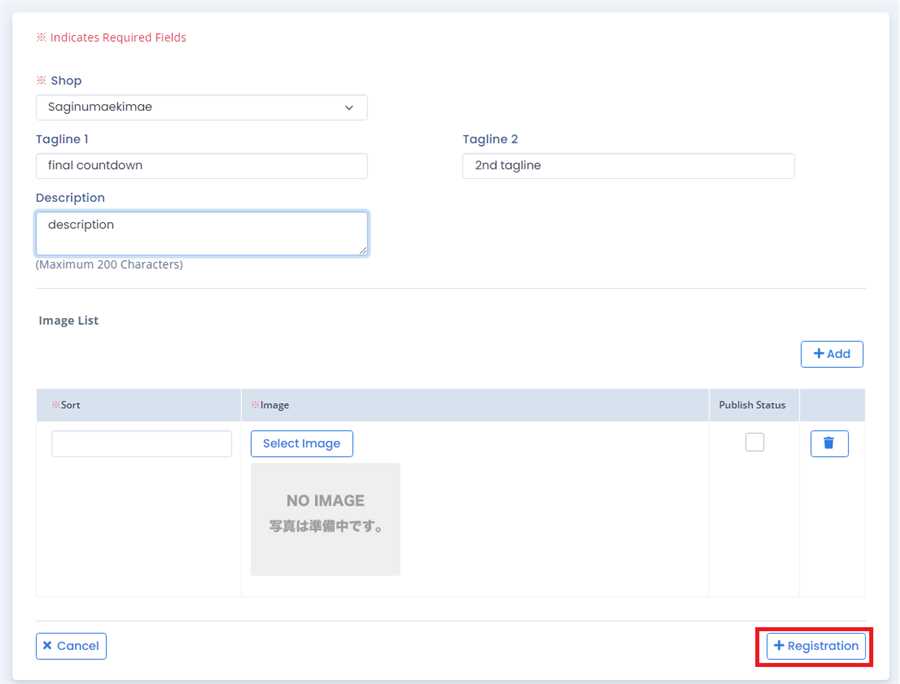
Task: Add a new image row
Action: pos(831,354)
